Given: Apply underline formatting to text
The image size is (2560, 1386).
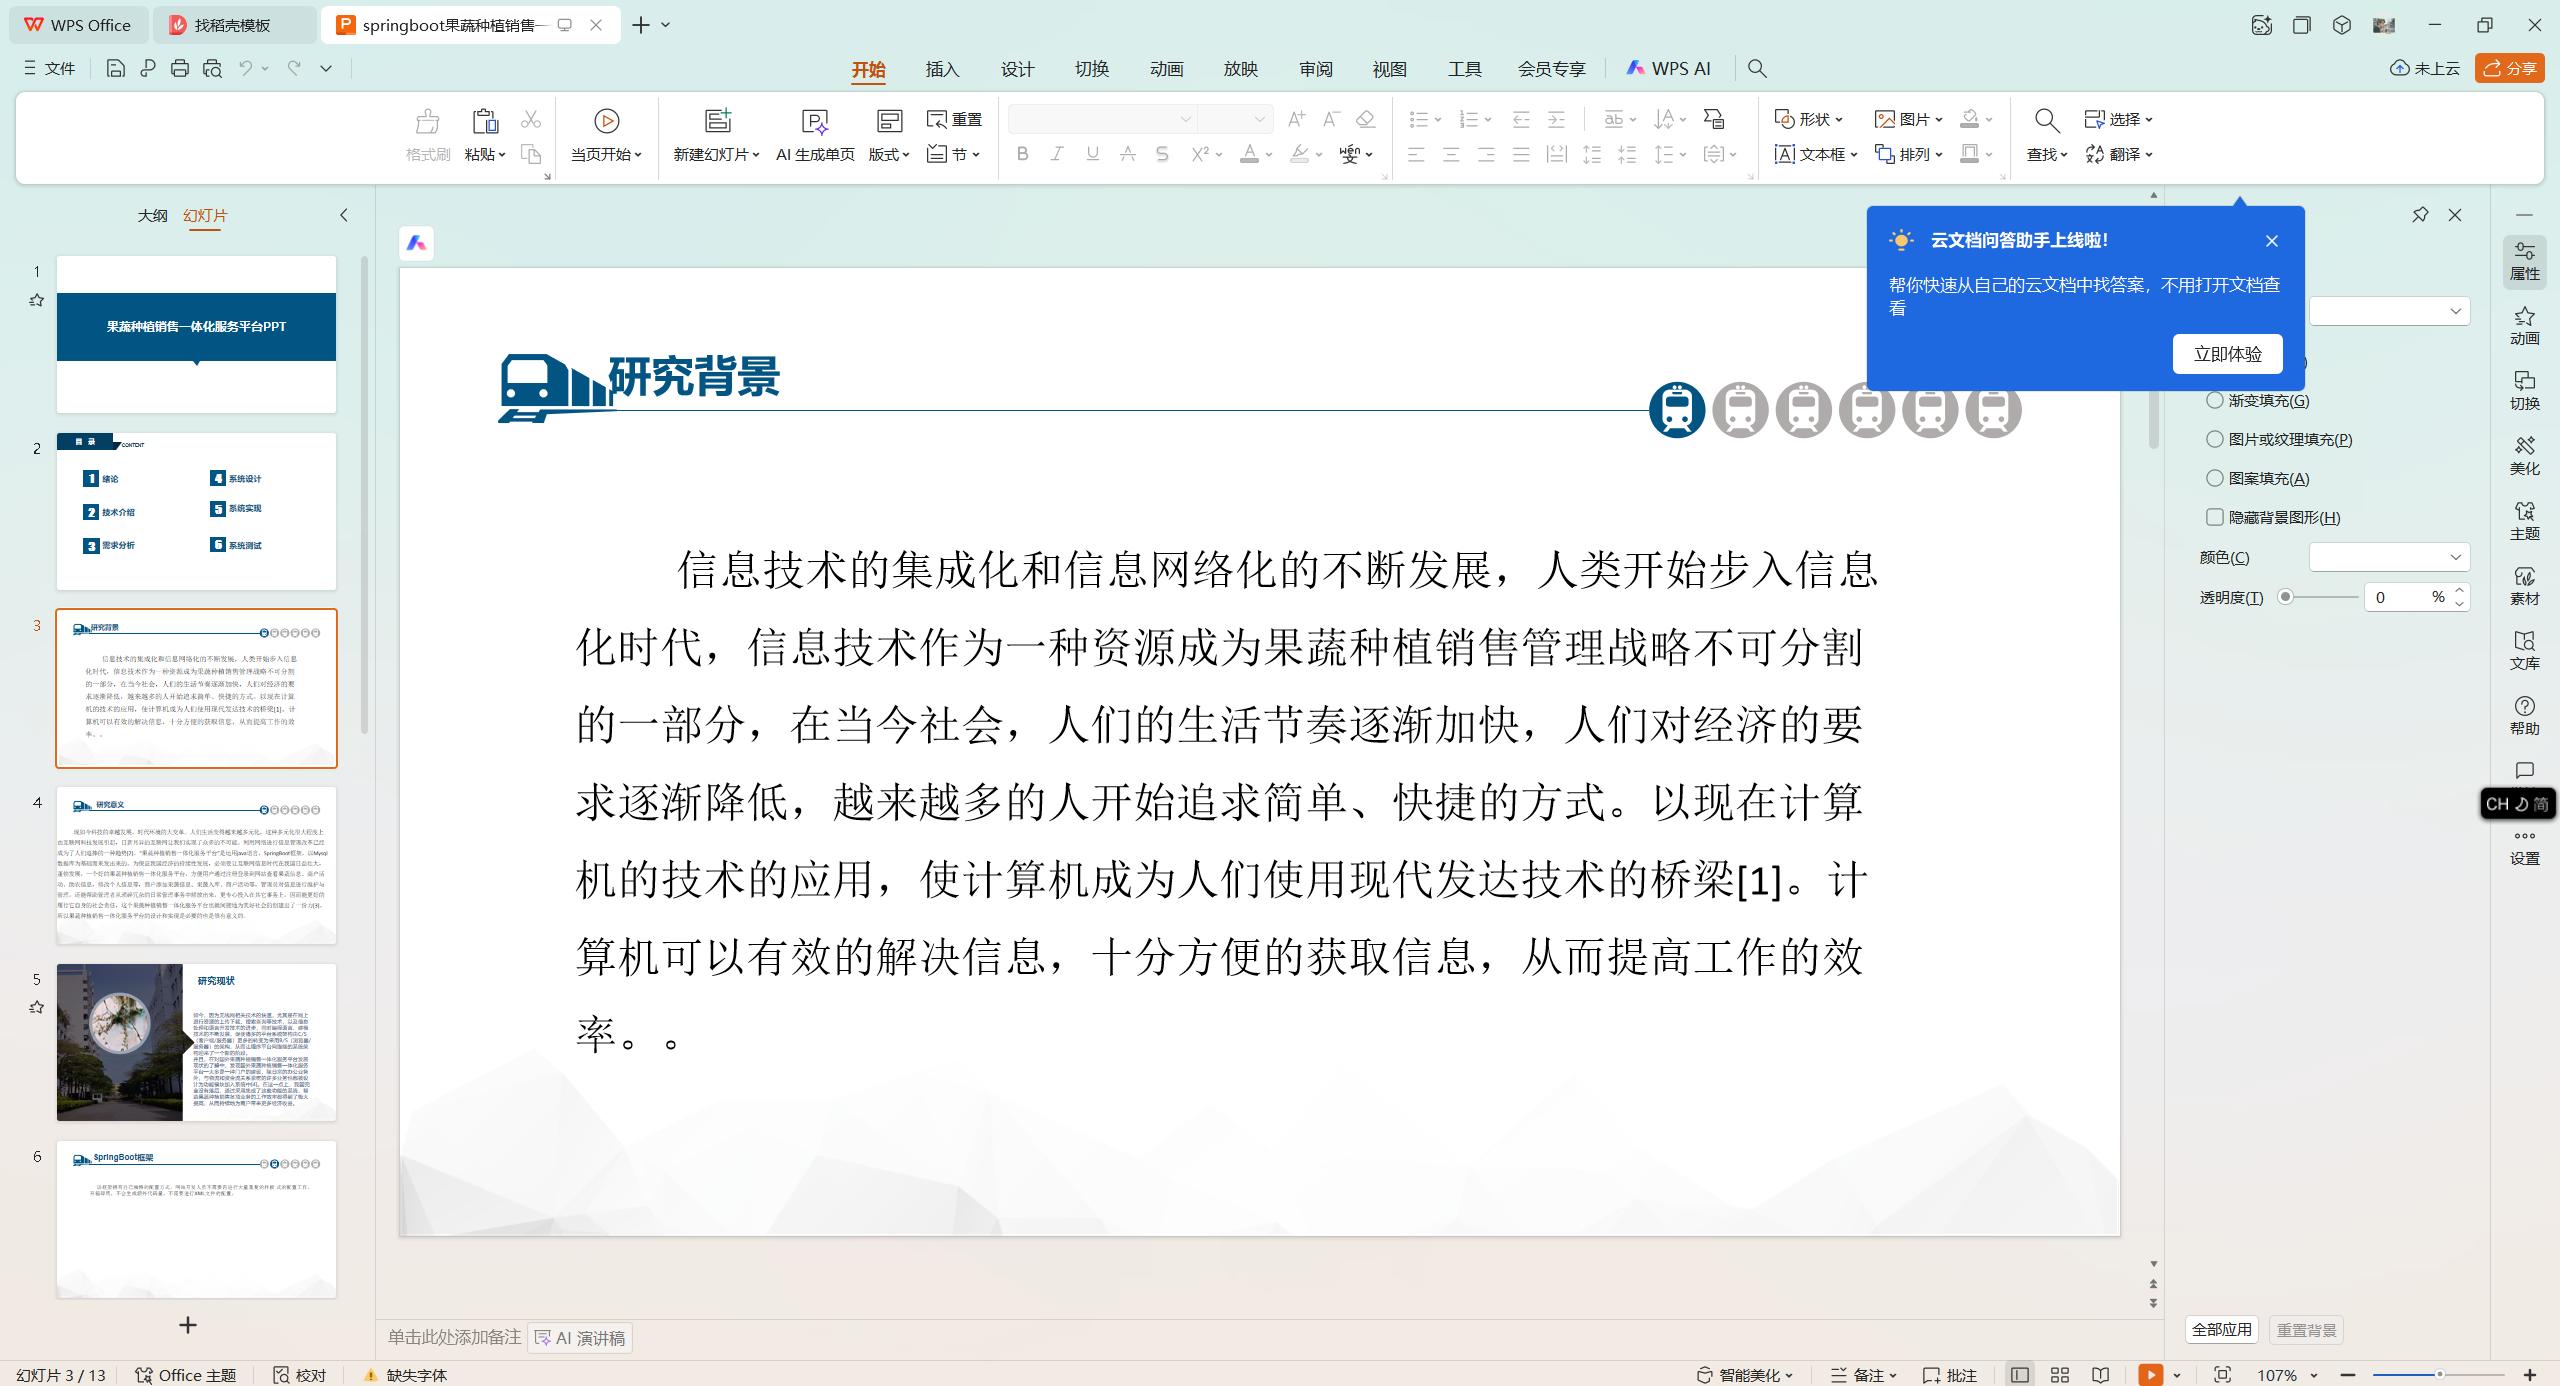Looking at the screenshot, I should pos(1091,154).
